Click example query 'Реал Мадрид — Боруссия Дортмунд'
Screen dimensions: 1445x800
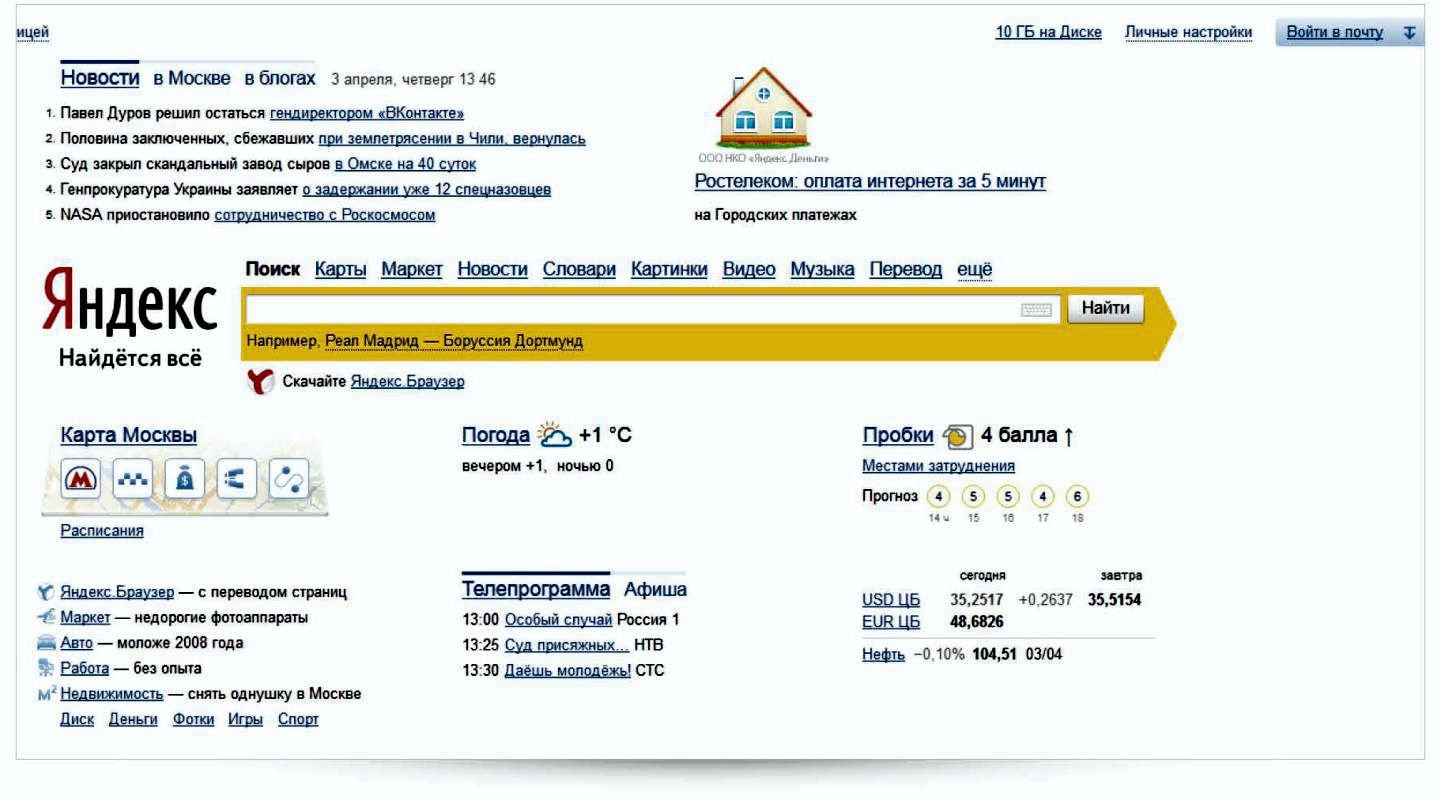click(454, 342)
